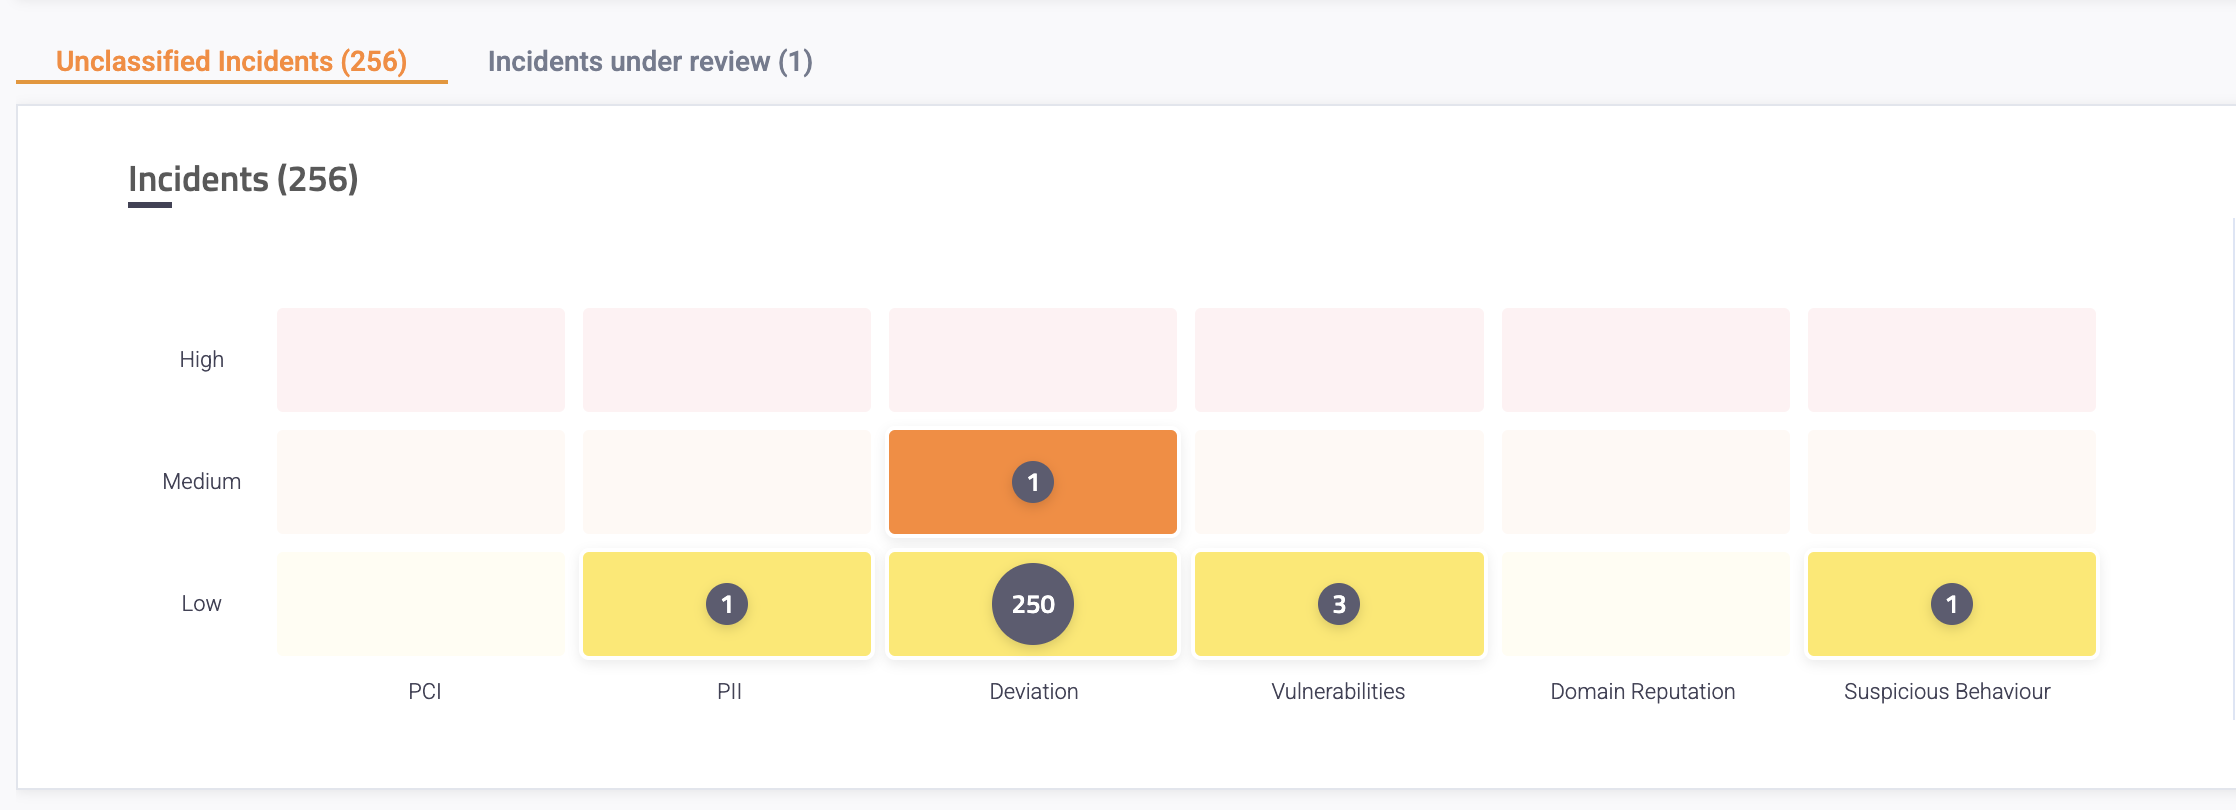The image size is (2236, 810).
Task: Click the count badge in Low PII
Action: coord(727,604)
